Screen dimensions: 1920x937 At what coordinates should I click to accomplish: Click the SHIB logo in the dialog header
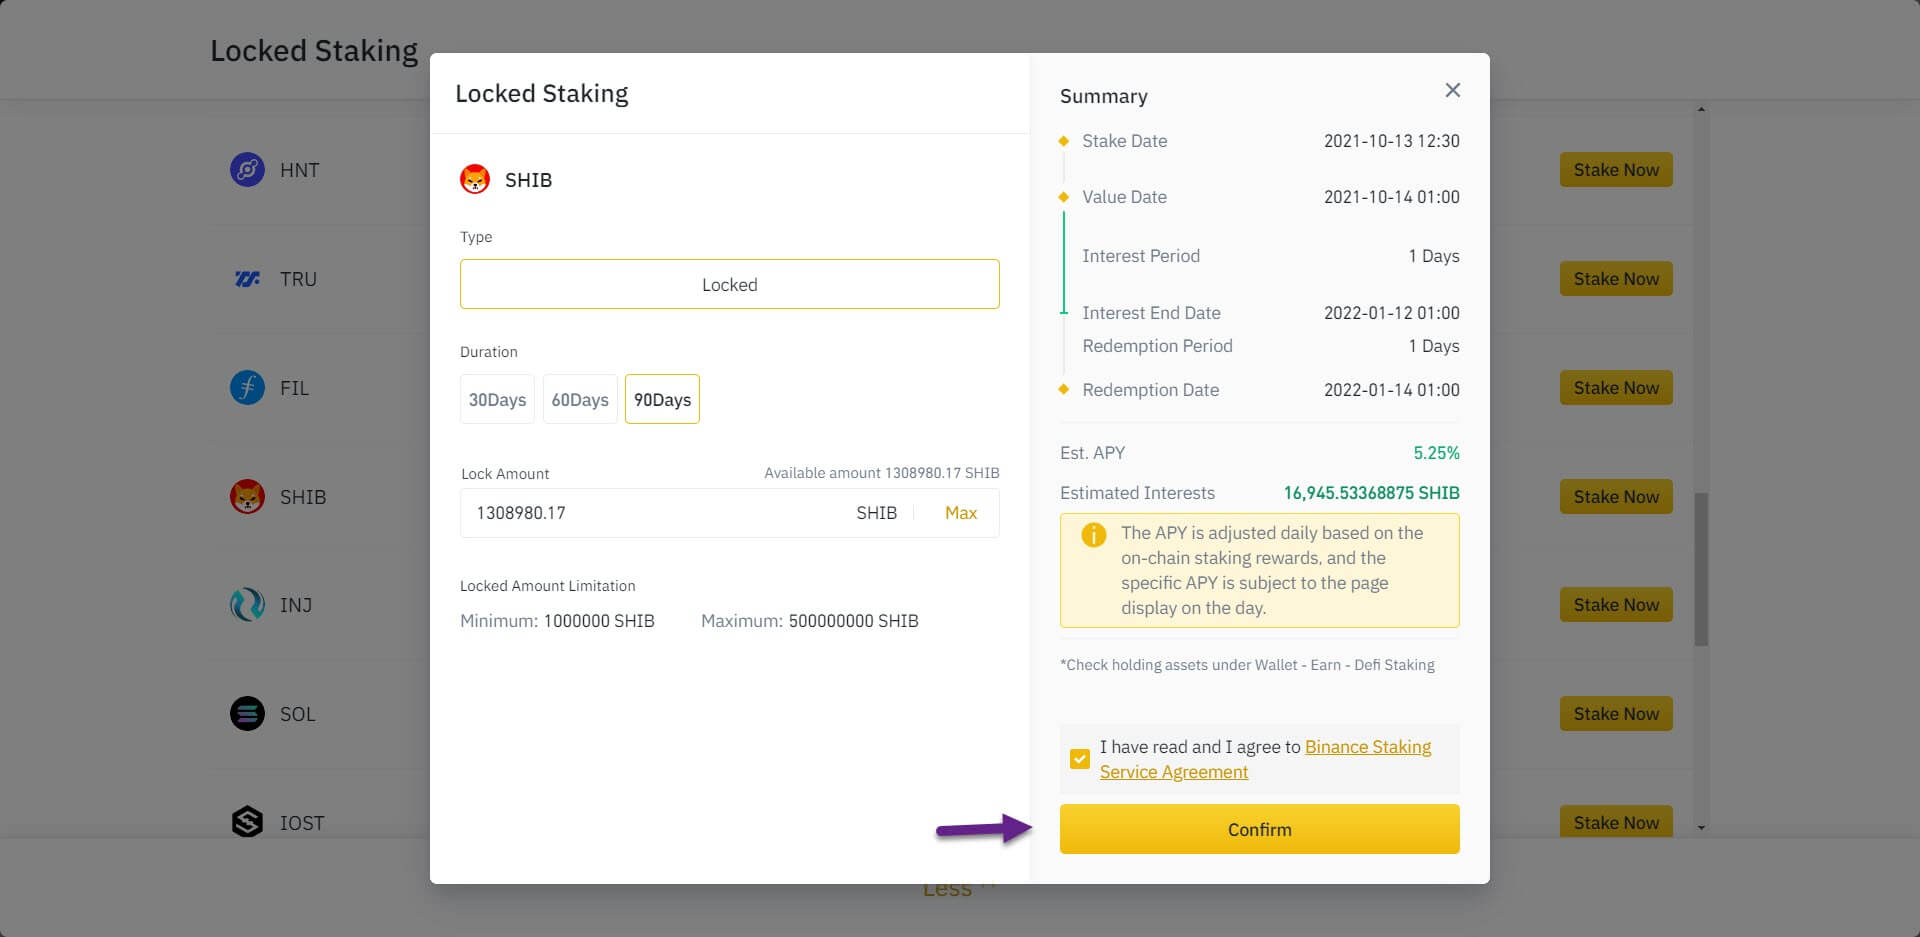tap(475, 180)
